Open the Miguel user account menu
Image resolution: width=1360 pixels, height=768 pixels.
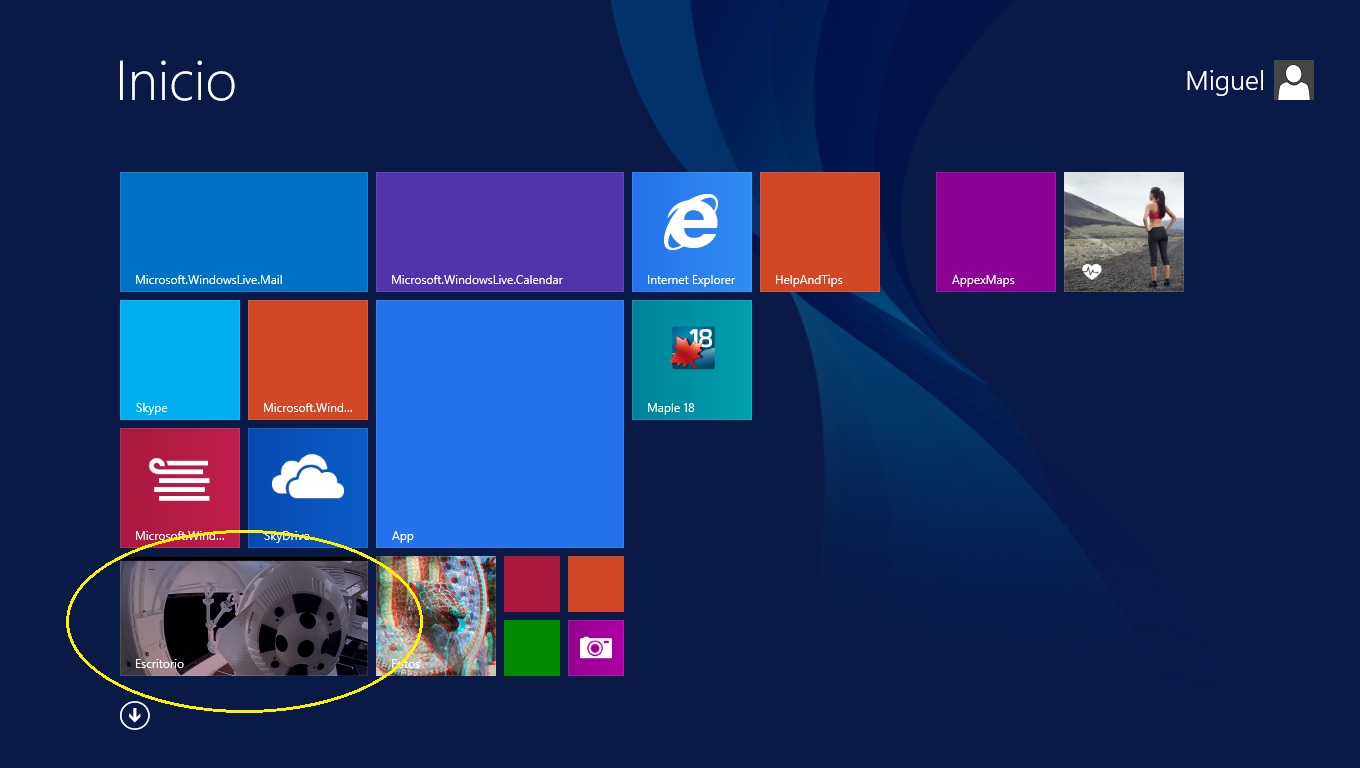pos(1225,81)
